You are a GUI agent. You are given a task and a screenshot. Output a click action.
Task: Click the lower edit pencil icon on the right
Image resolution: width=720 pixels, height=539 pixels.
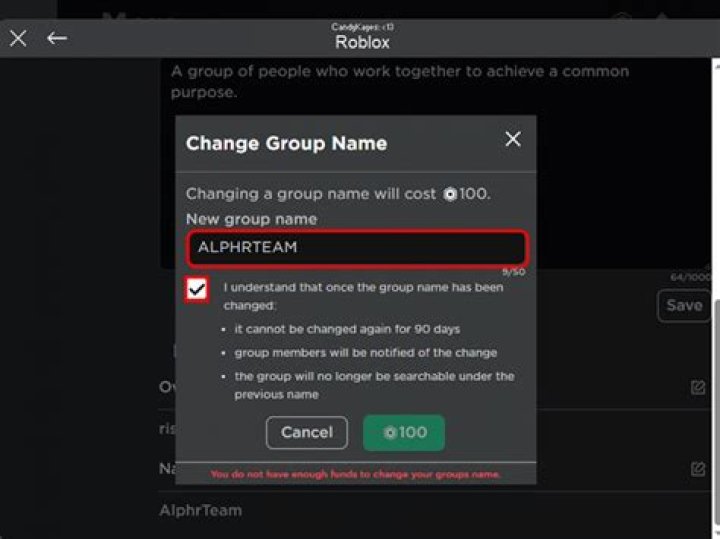tap(698, 468)
